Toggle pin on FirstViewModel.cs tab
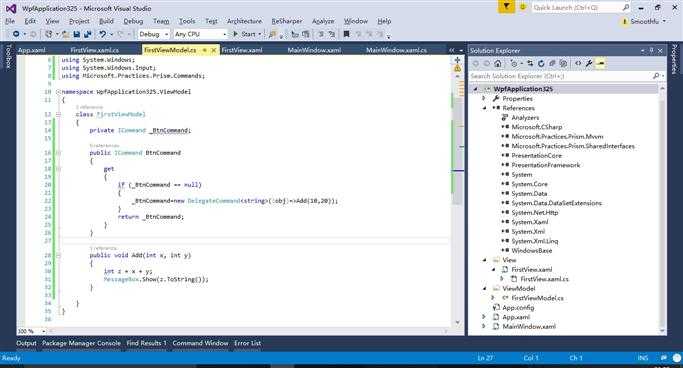 point(204,51)
